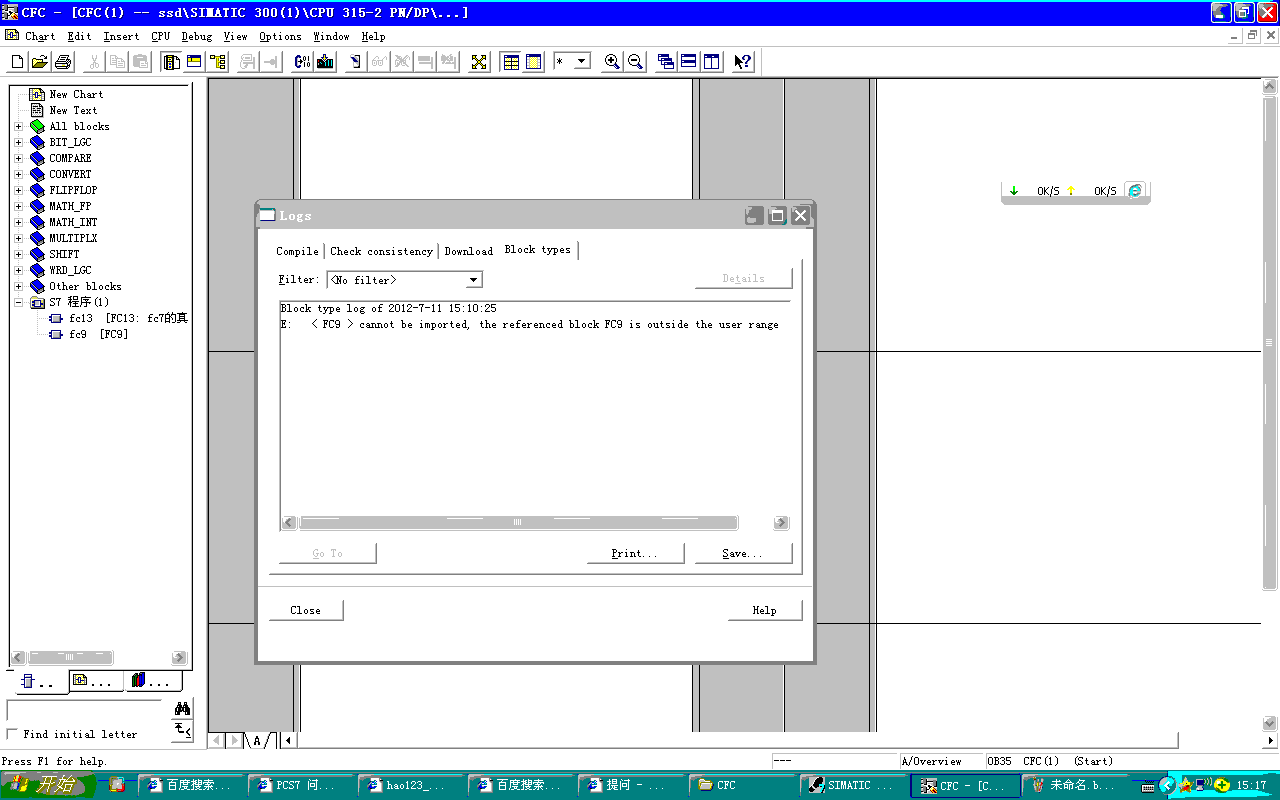Expand the BIT_LGC folder
The image size is (1280, 800).
18,142
